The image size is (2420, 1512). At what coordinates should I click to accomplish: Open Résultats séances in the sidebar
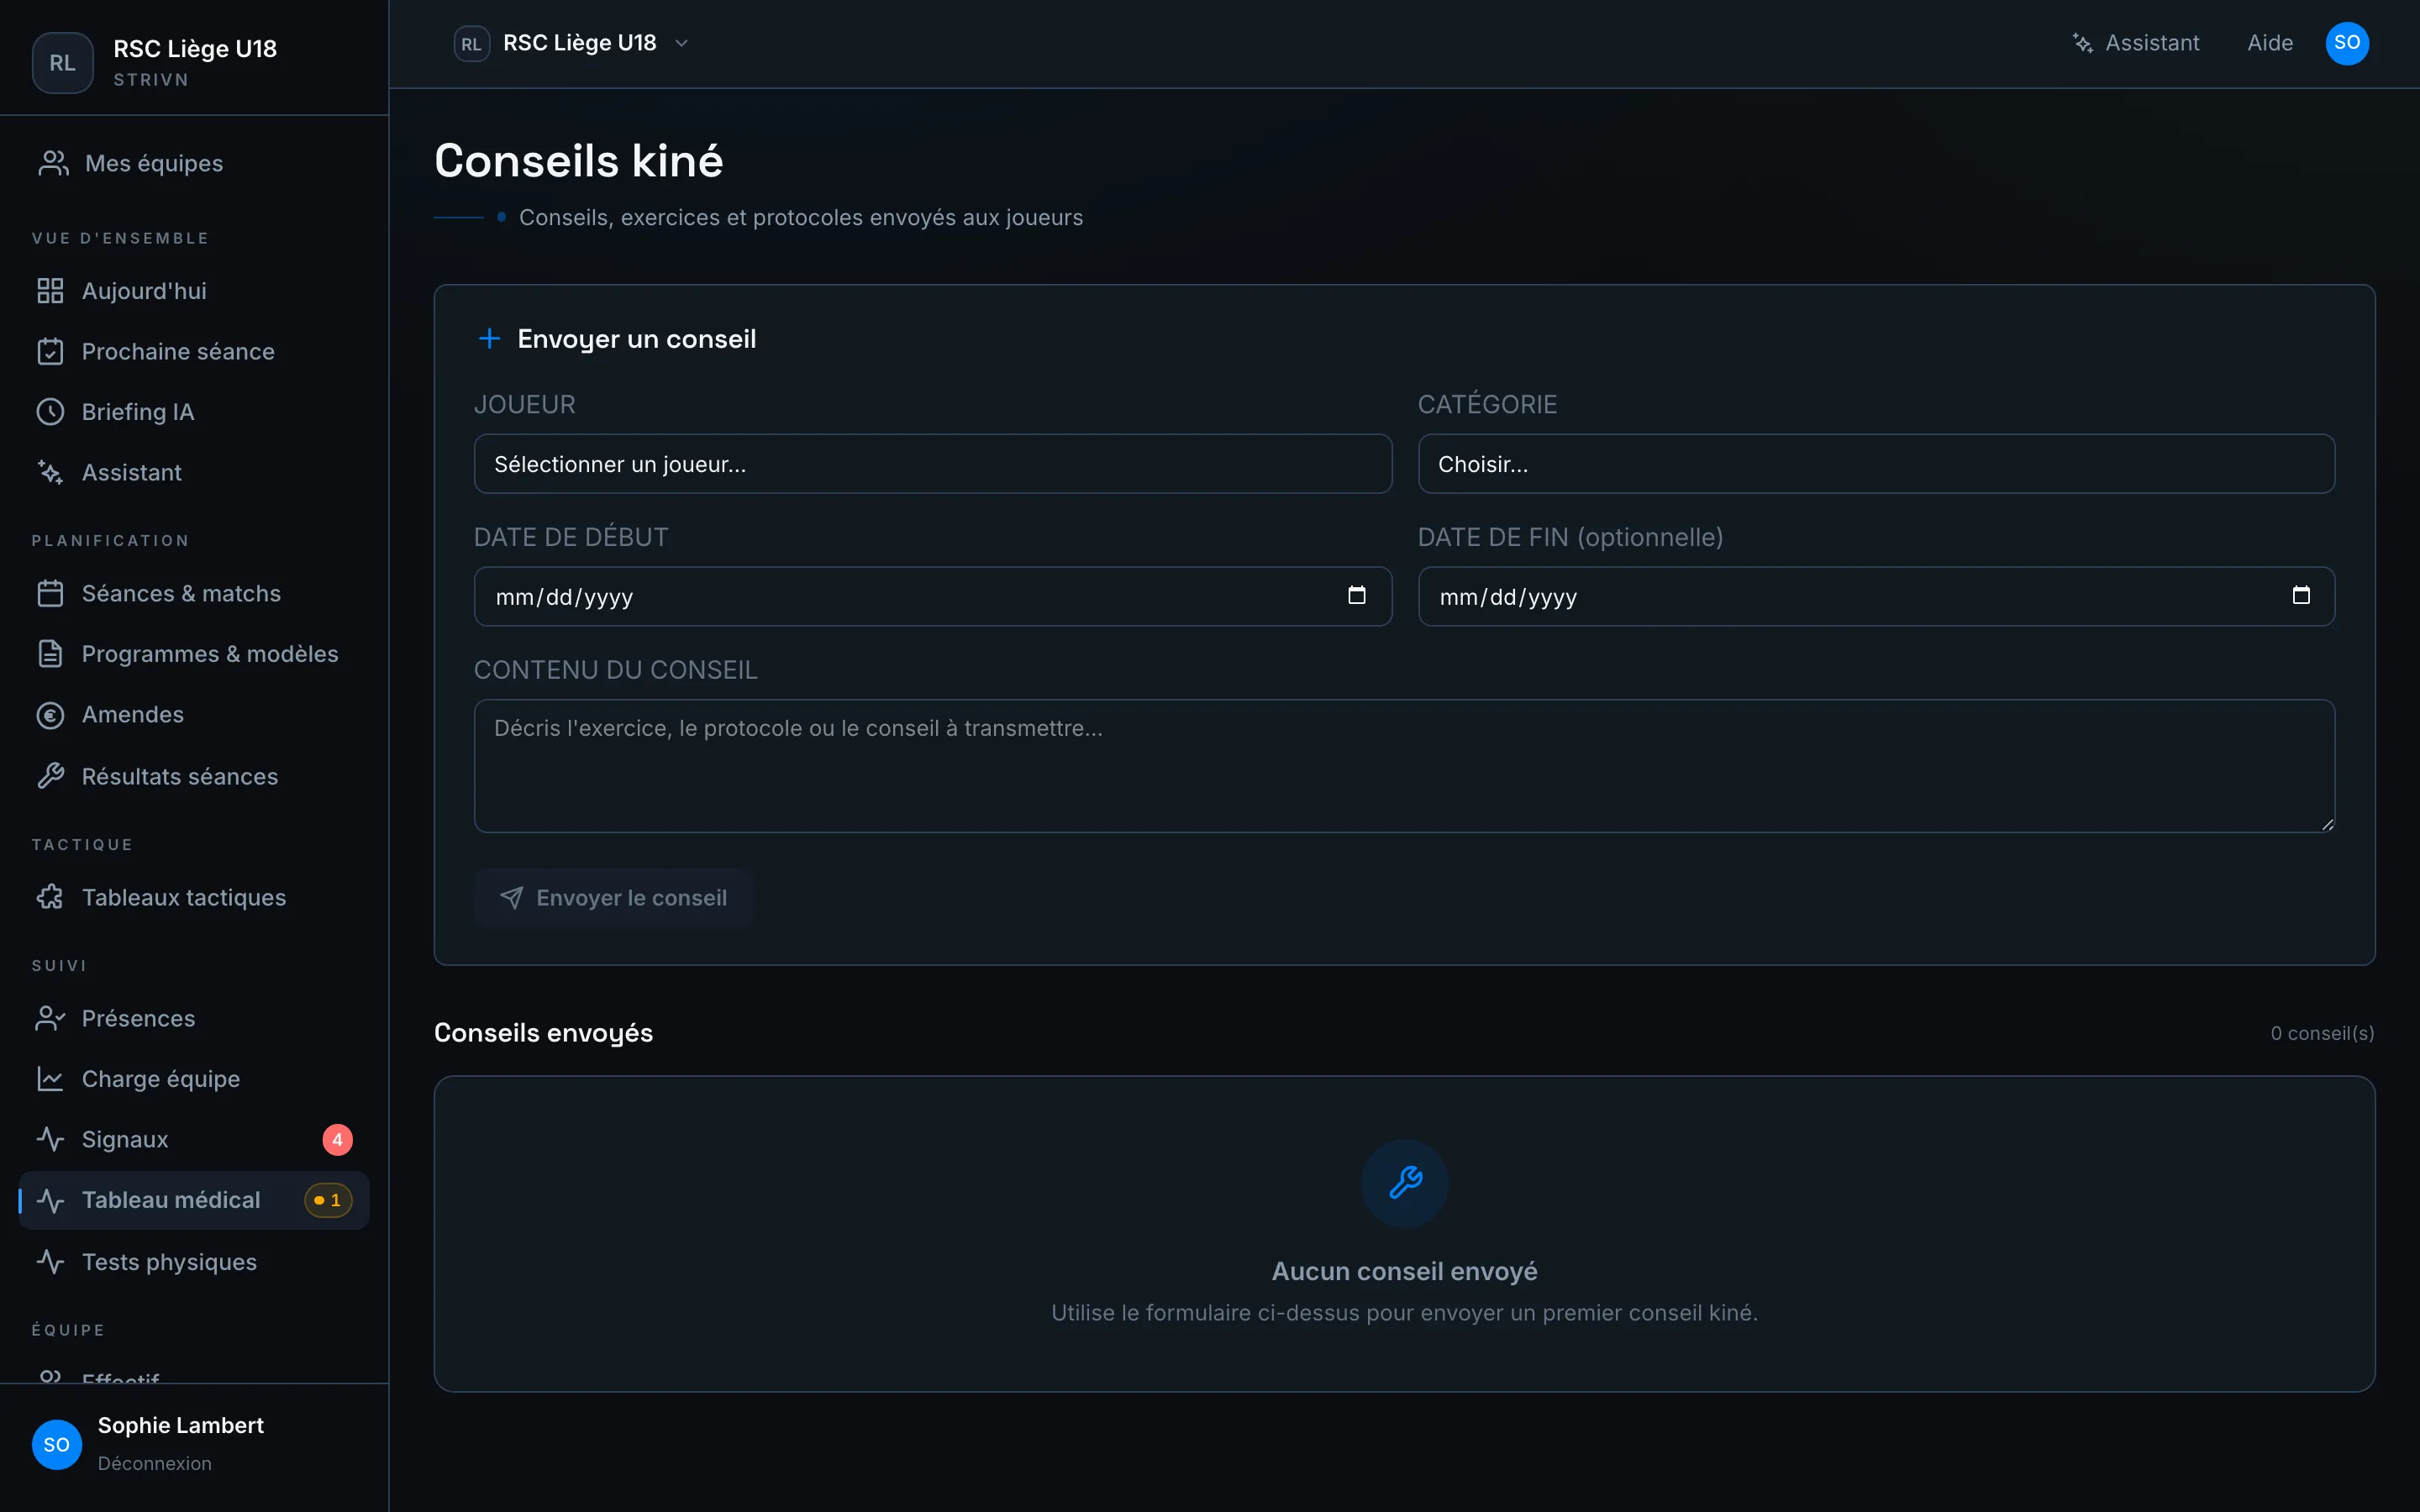pyautogui.click(x=194, y=776)
